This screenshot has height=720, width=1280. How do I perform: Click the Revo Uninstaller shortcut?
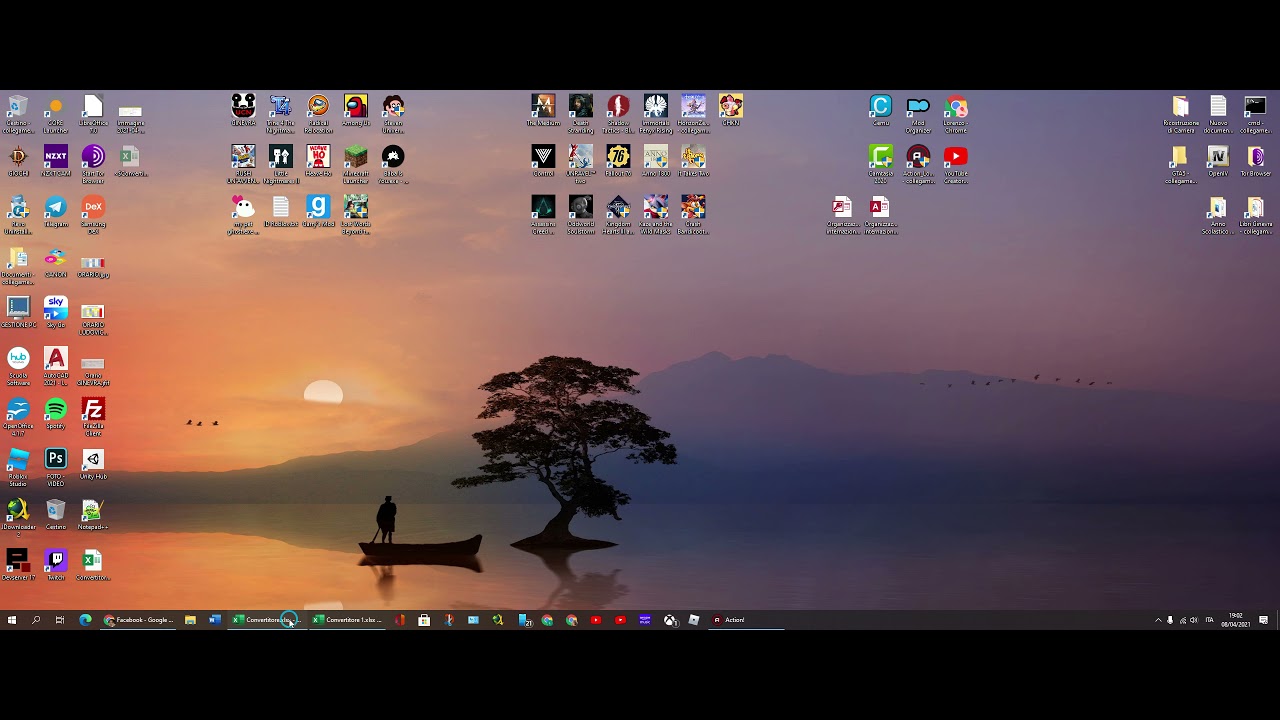coord(18,216)
